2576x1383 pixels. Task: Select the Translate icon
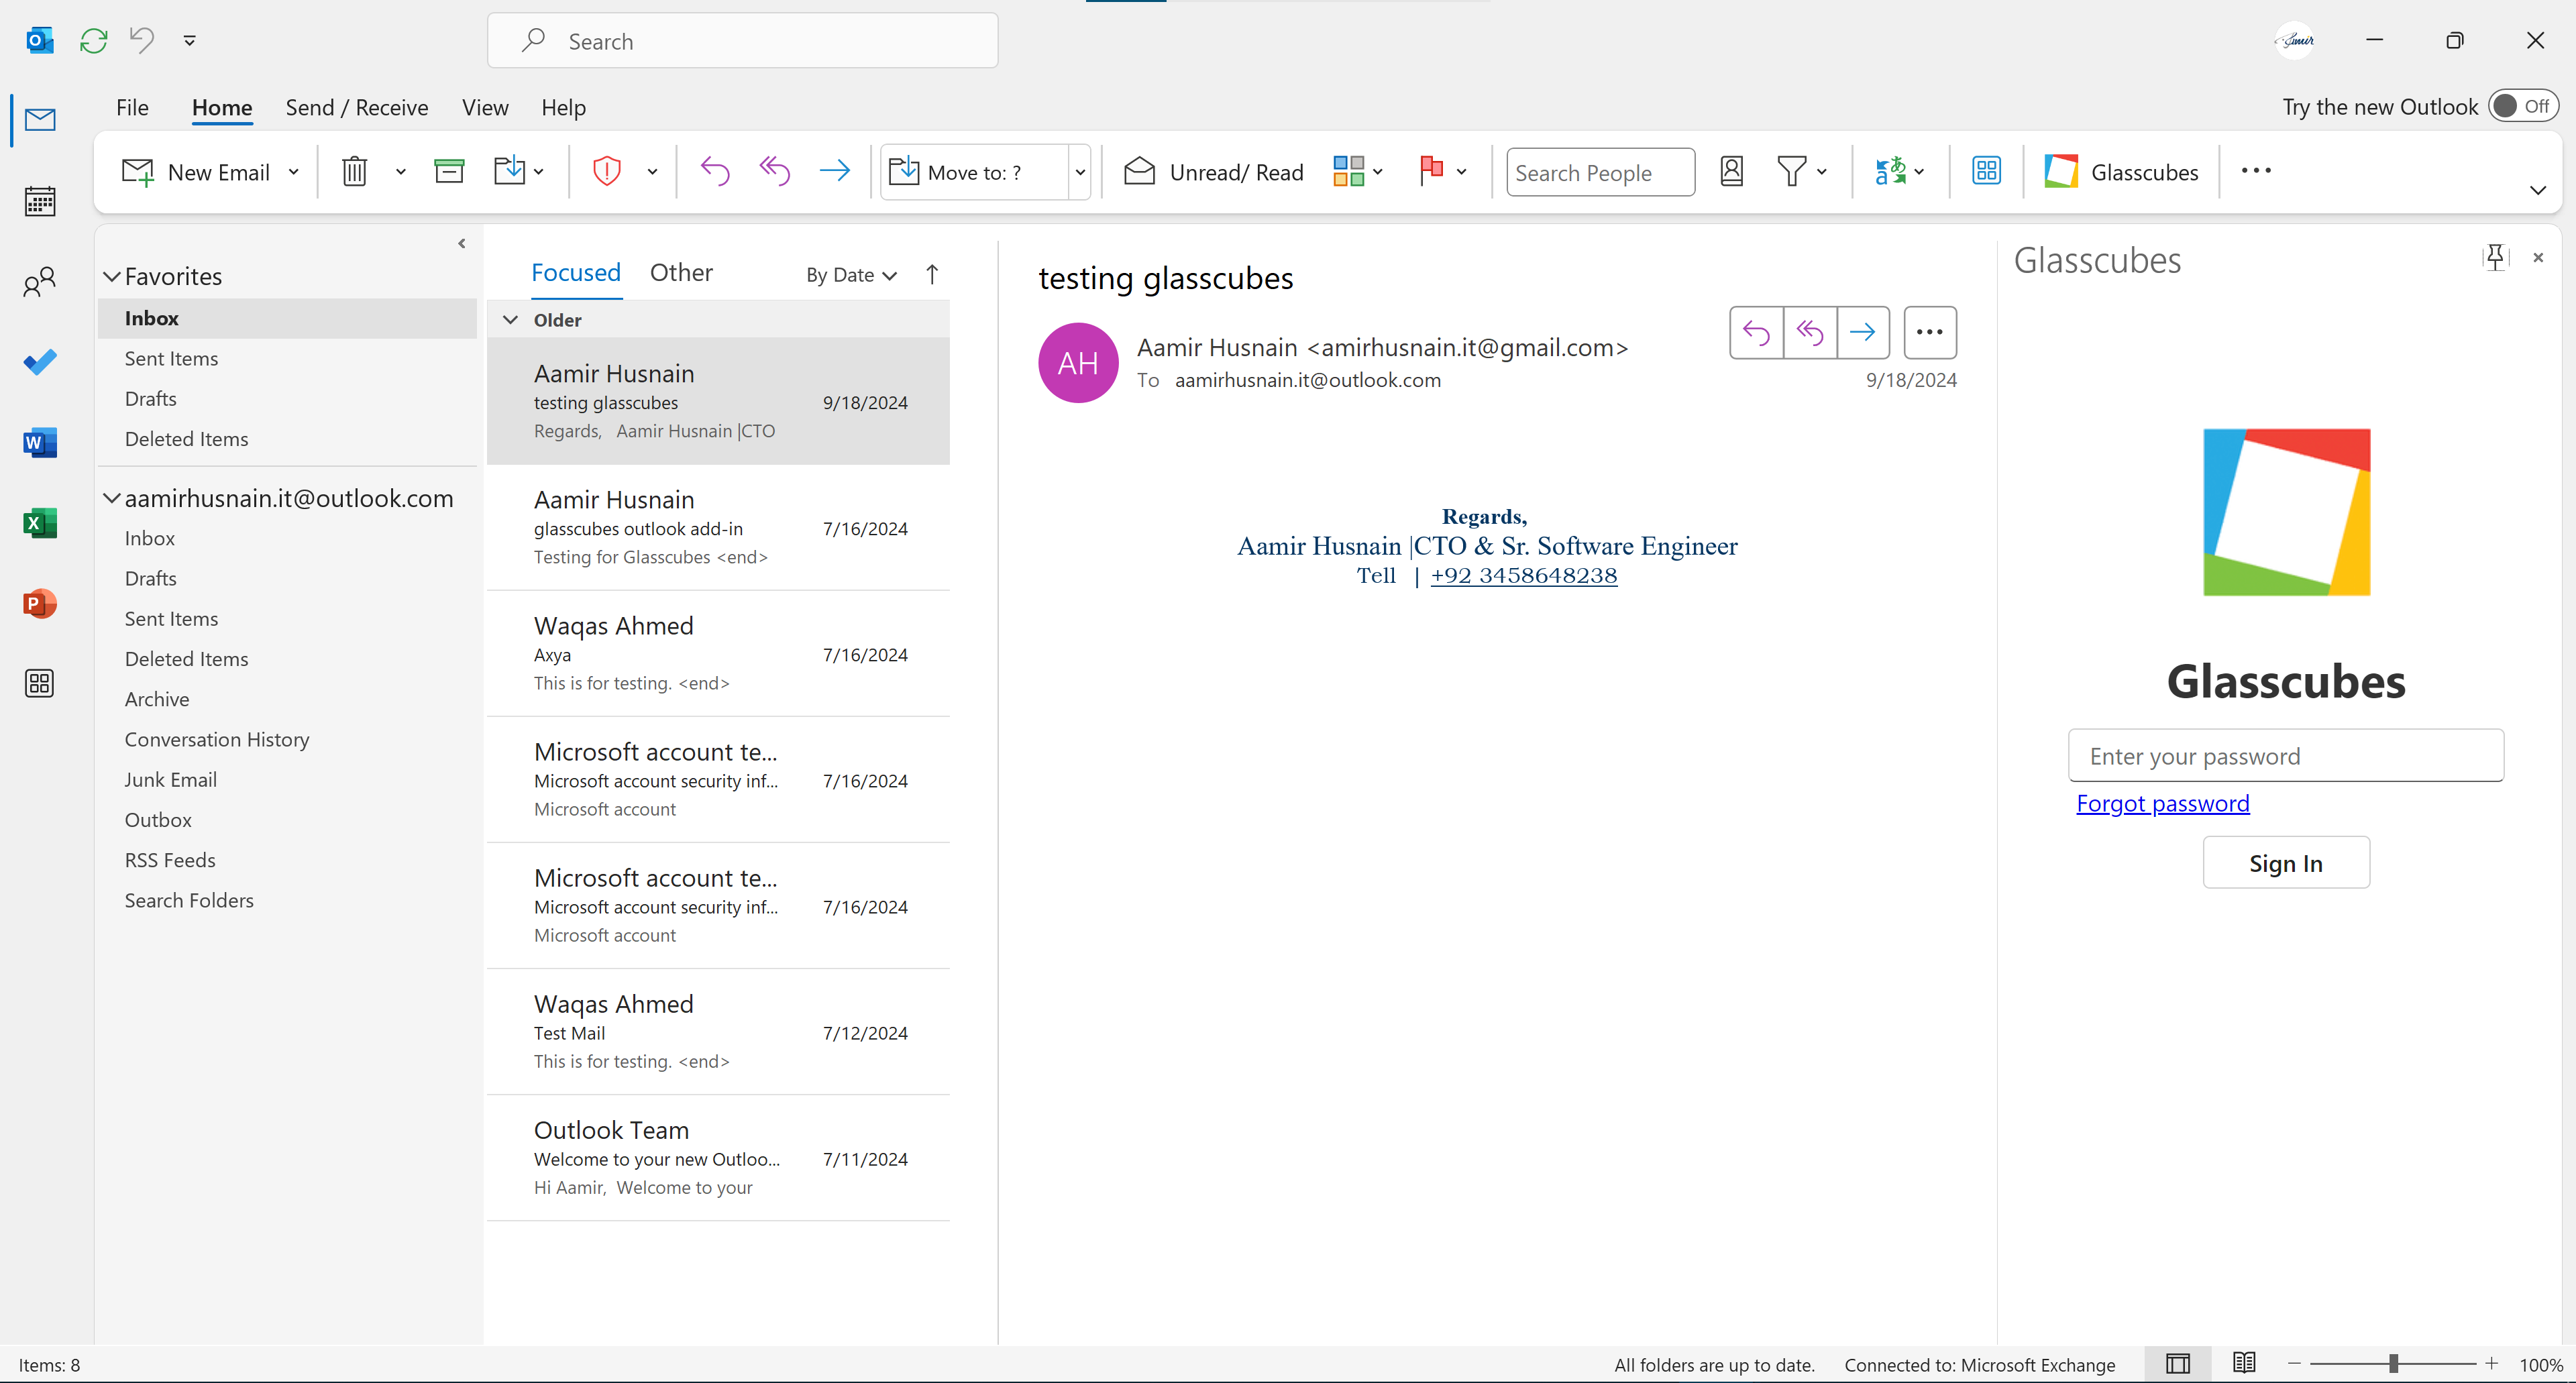(1891, 171)
